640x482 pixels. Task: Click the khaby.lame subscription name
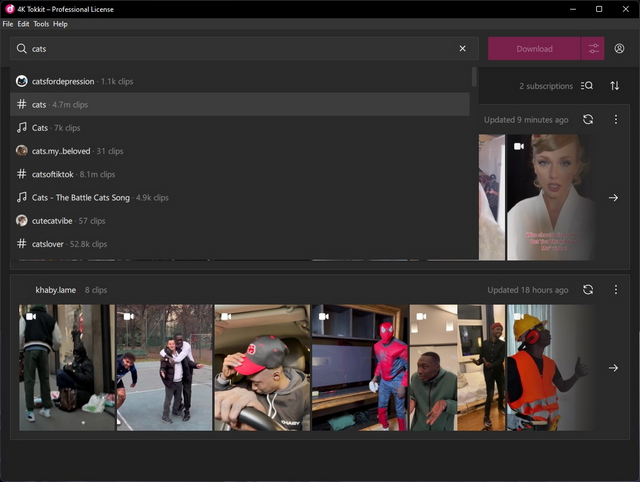(56, 290)
